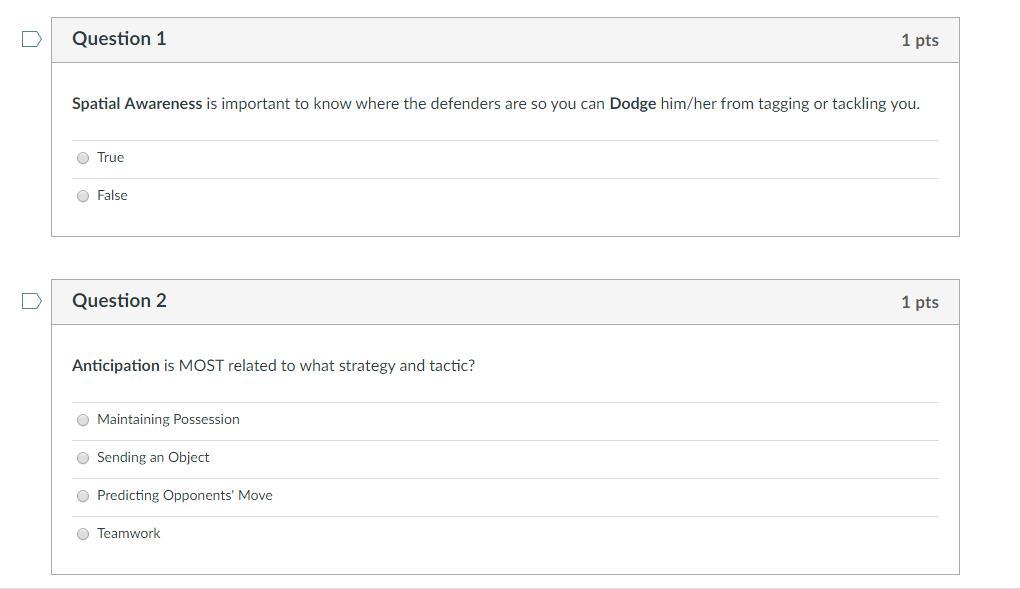This screenshot has width=1020, height=589.
Task: Click the "Teamwork" answer label text
Action: click(x=128, y=533)
